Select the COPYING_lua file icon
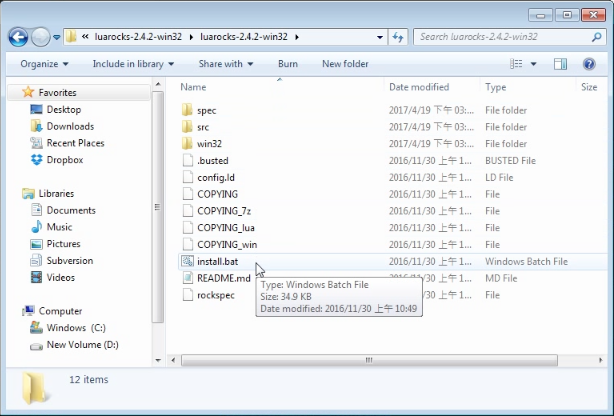This screenshot has width=614, height=416. point(188,228)
